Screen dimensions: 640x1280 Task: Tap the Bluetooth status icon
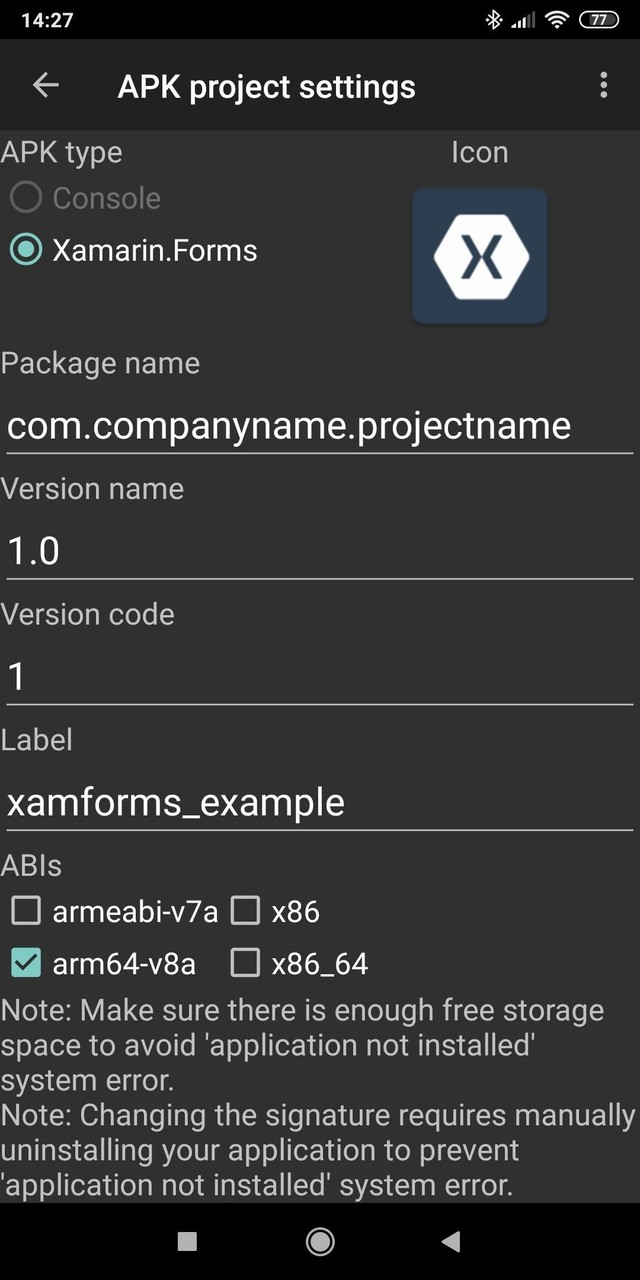point(493,20)
